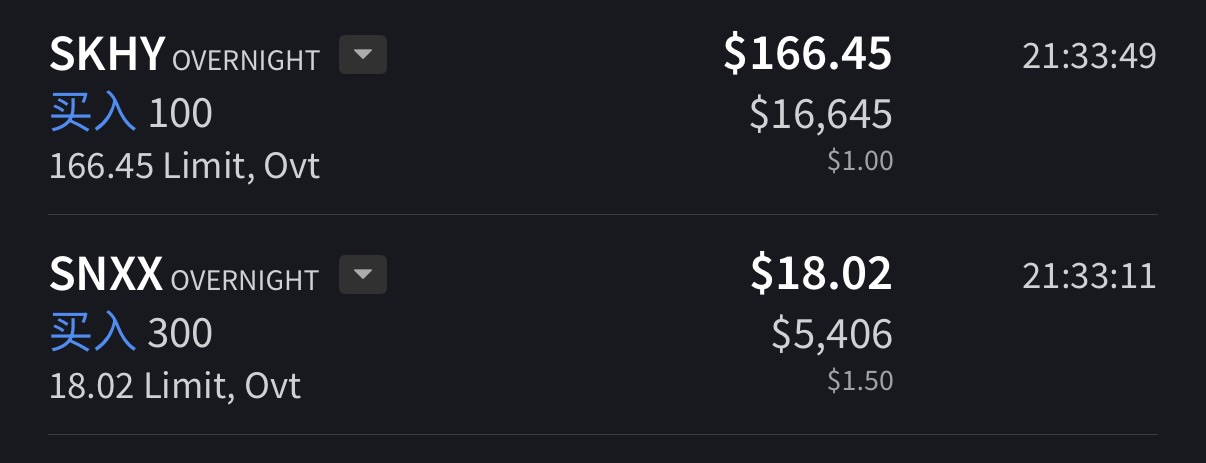1206x463 pixels.
Task: Click the $1.00 commission on SKHY
Action: point(860,161)
